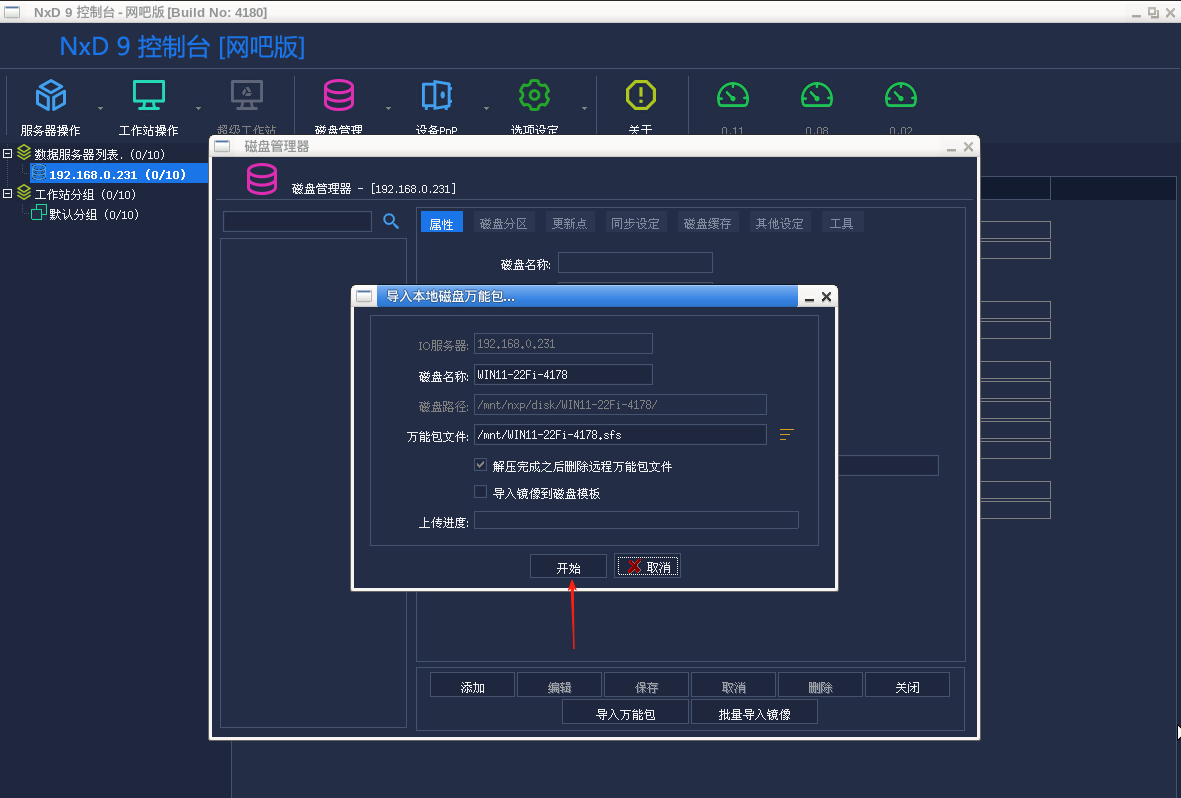Open the 同步设定 tab

(635, 222)
